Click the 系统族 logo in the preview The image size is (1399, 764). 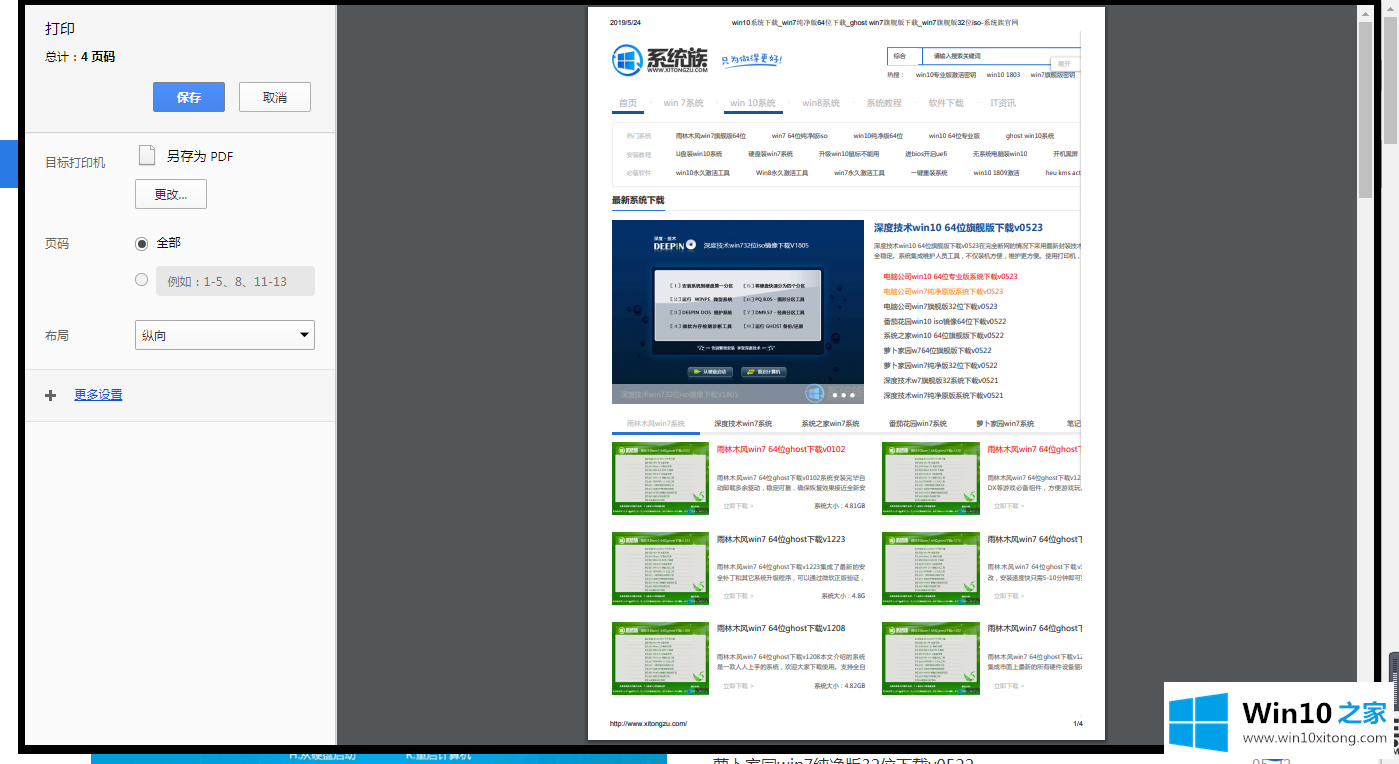(x=661, y=60)
